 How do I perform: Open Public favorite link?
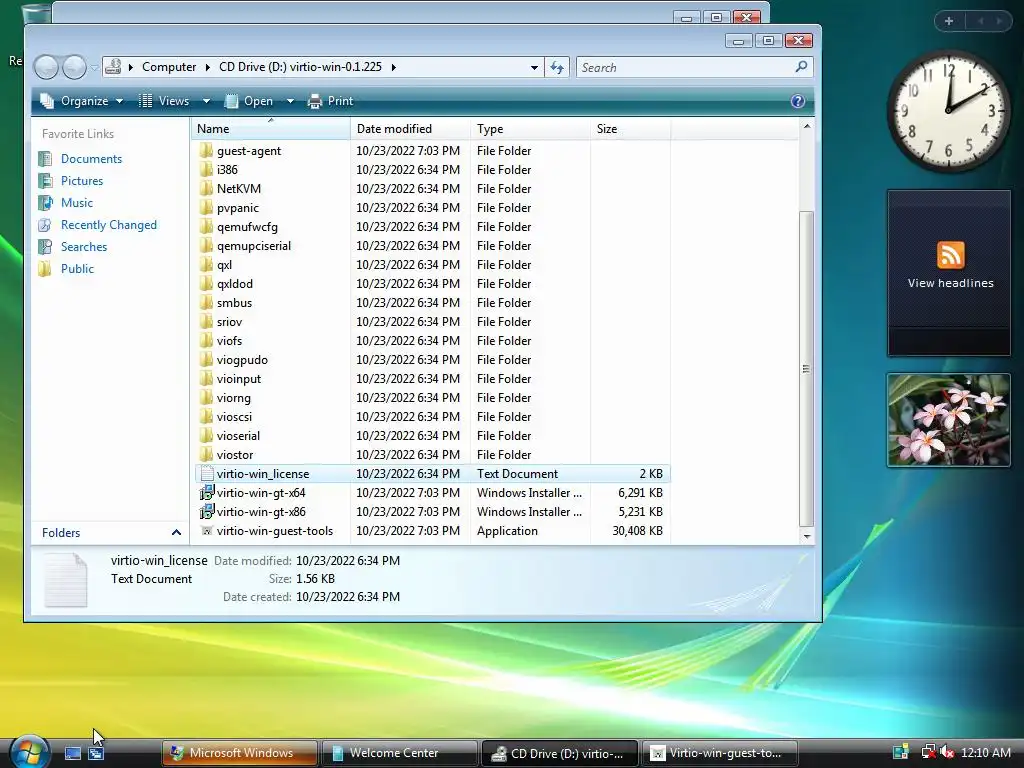click(77, 269)
